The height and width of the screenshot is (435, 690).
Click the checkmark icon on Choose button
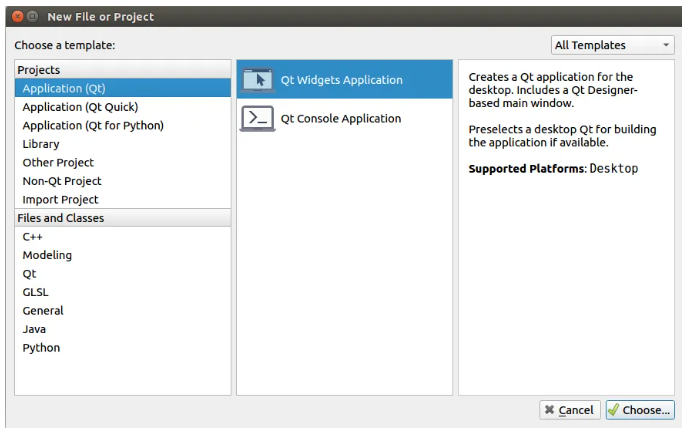pos(613,410)
